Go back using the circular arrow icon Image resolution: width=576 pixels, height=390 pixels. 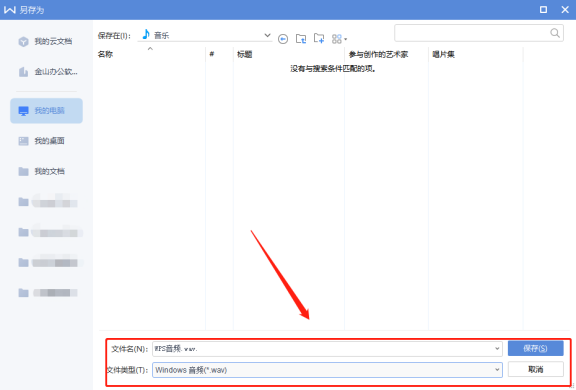[x=282, y=39]
